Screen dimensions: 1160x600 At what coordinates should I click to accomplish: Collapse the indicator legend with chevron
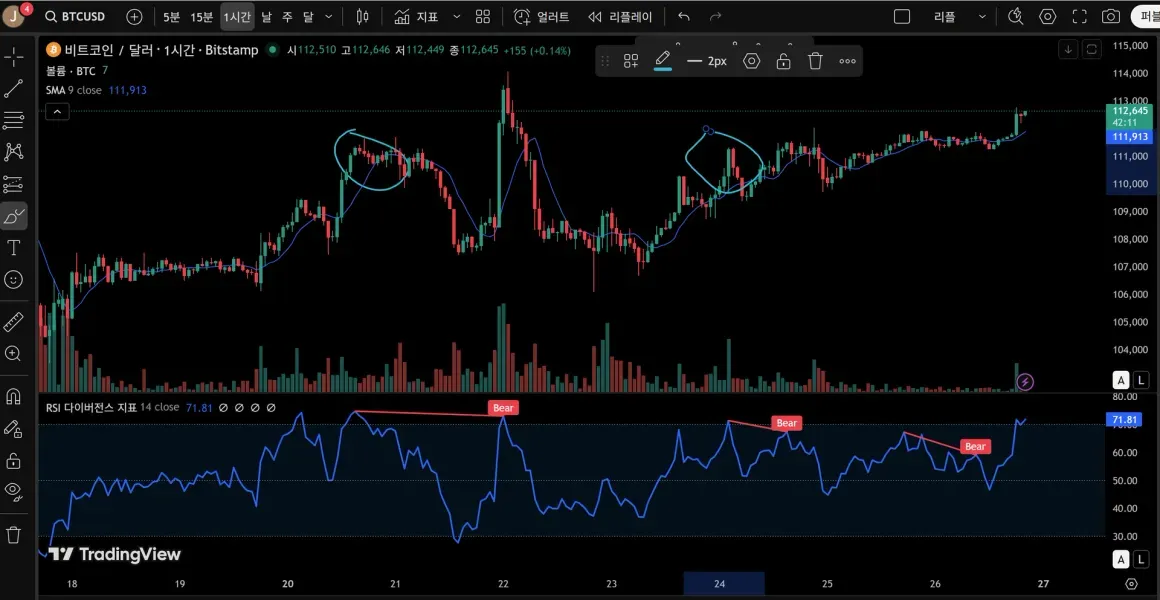(57, 112)
